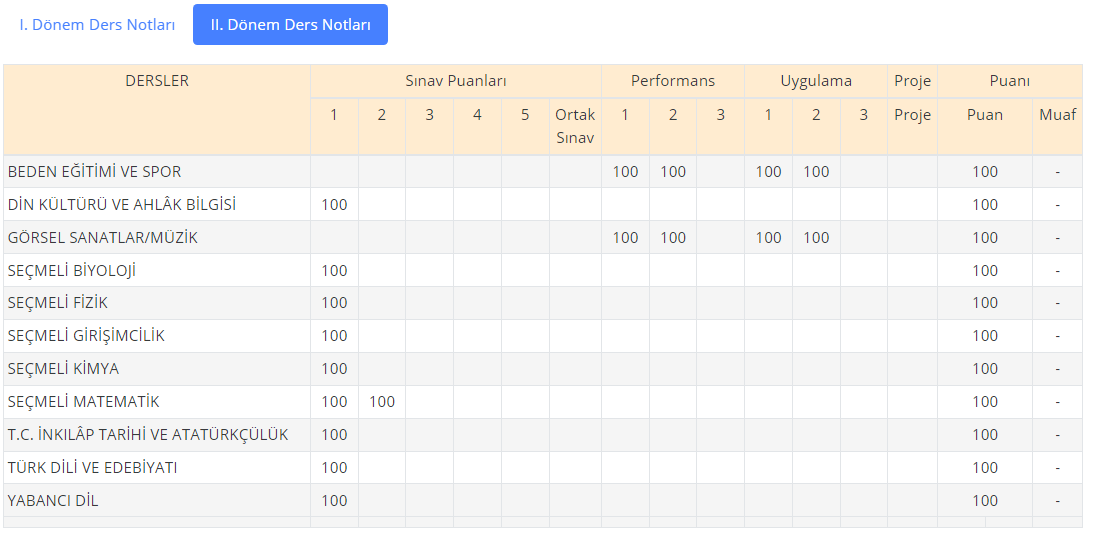Click SEÇMELİ KİMYA Muaf dash cell
Screen dimensions: 1094x550
click(x=1057, y=369)
